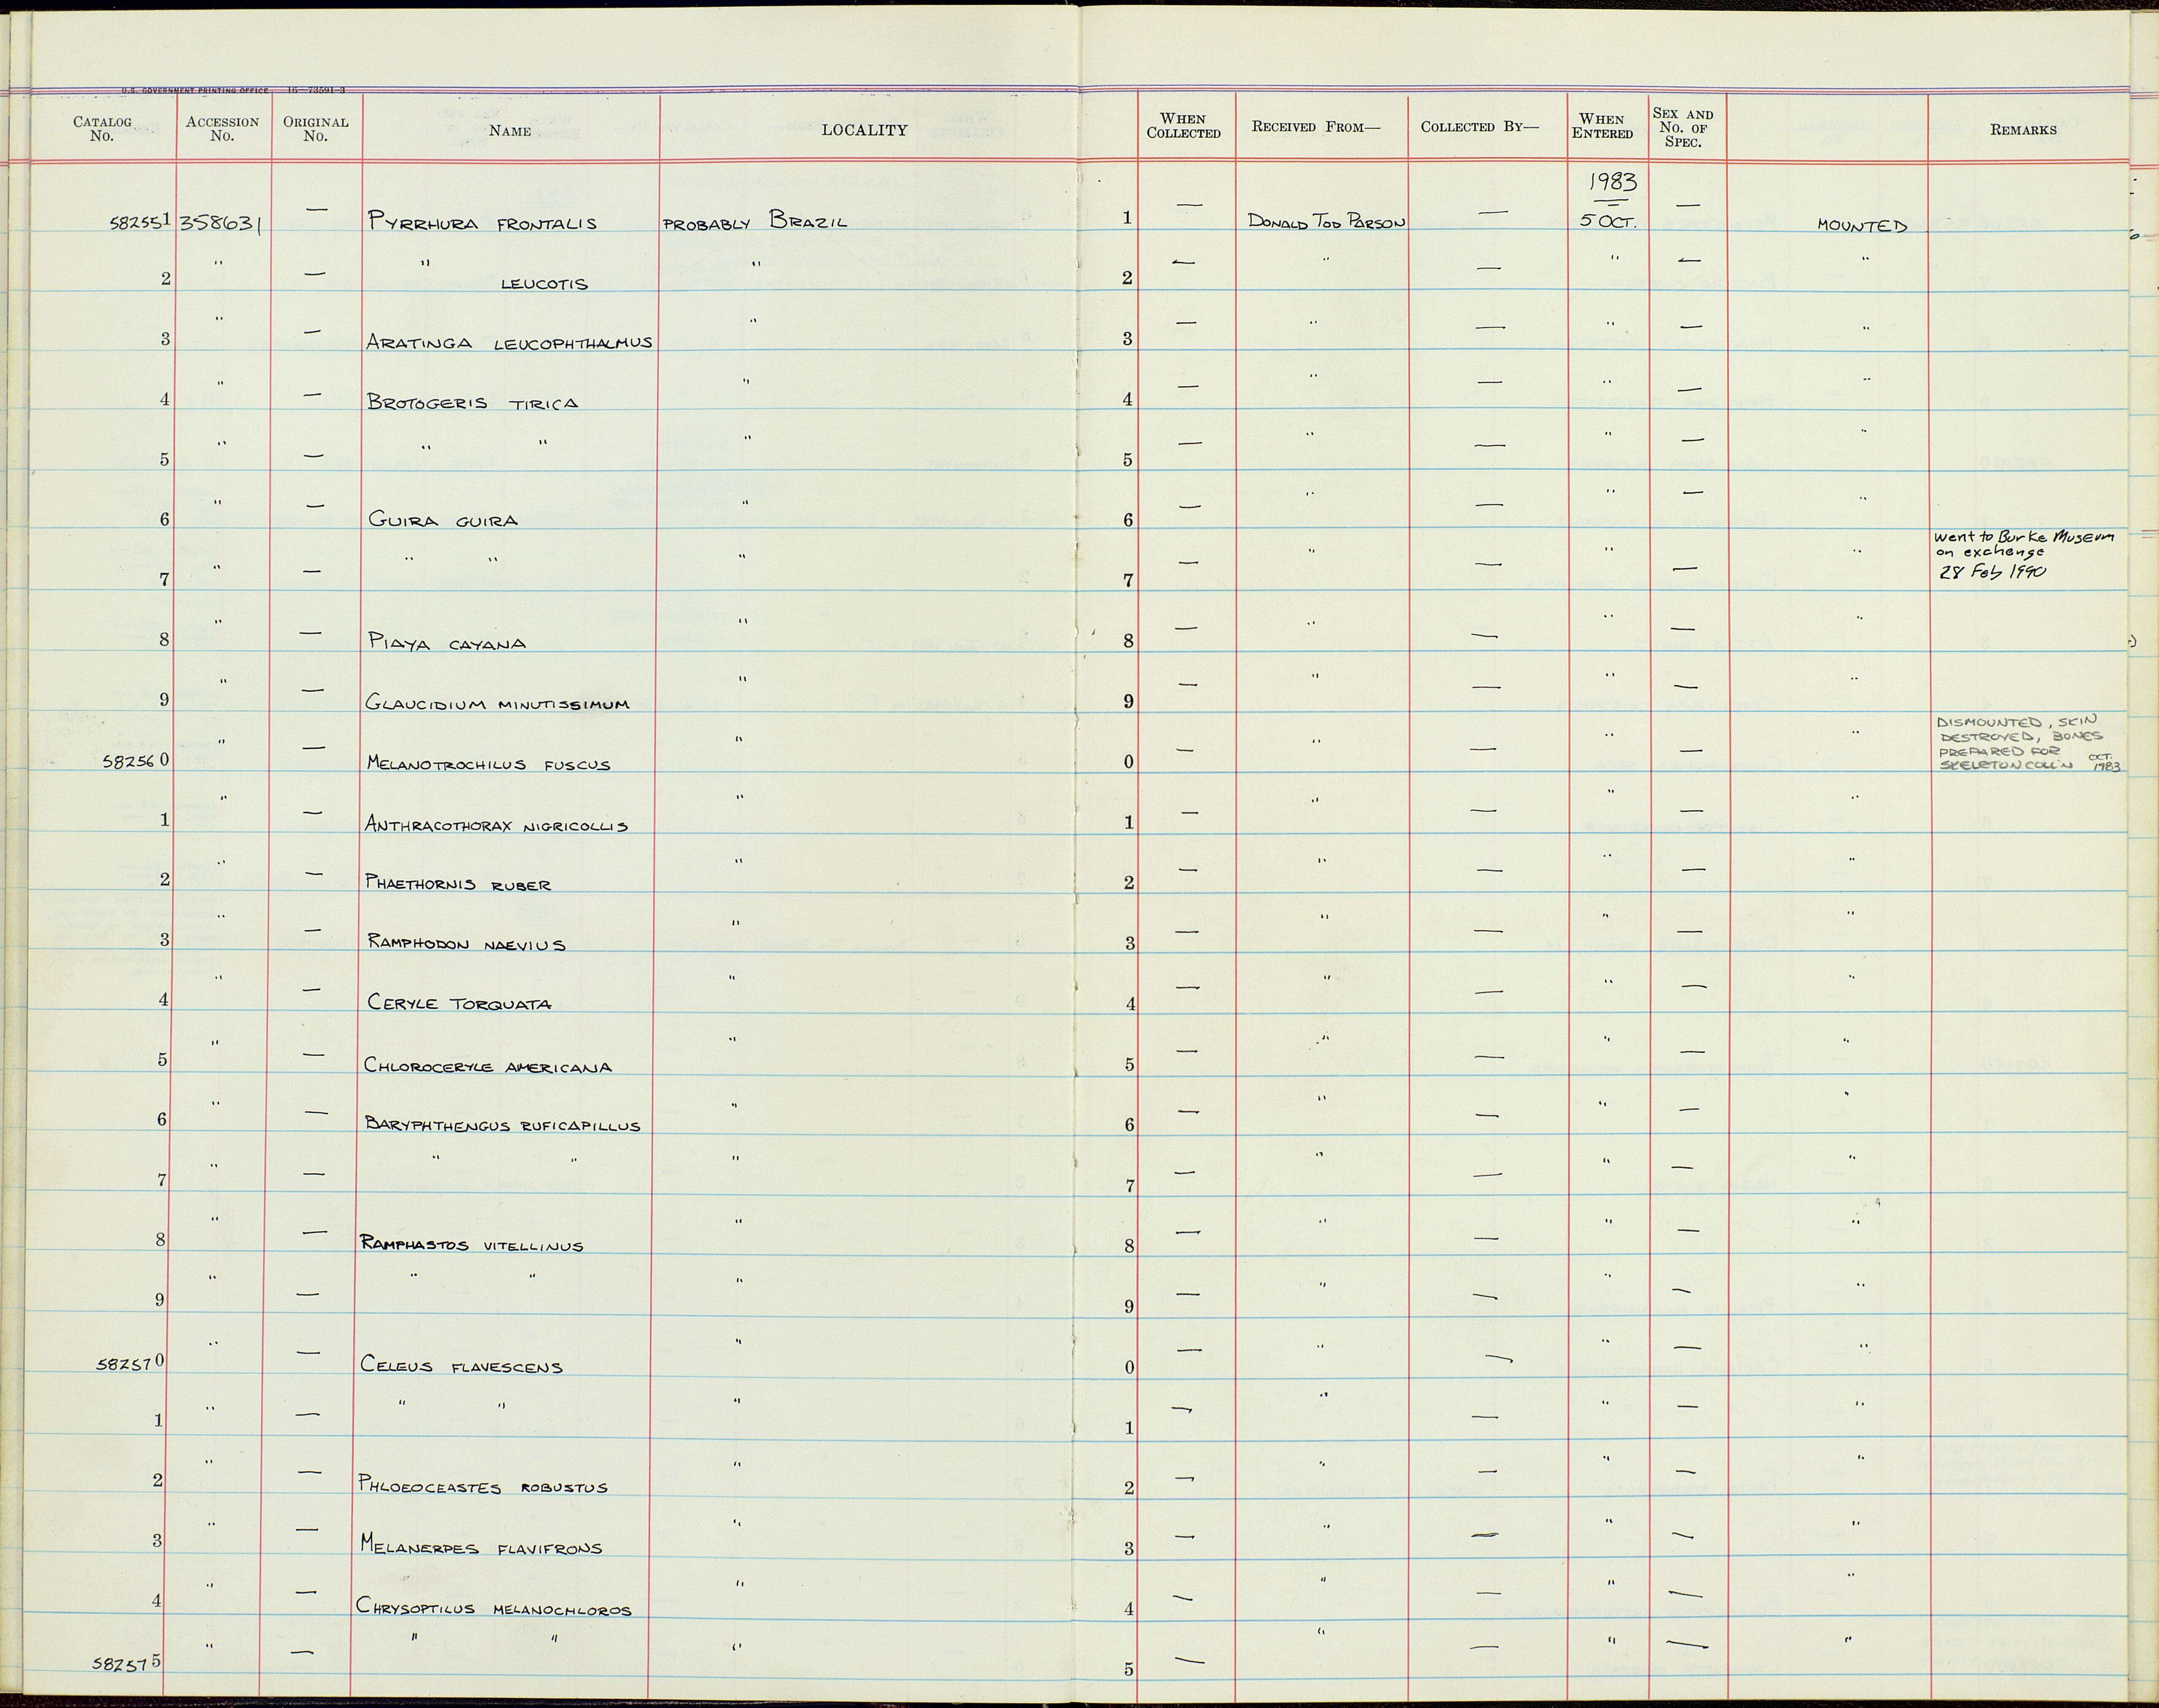
Task: Click the 'Catalog No.' column header
Action: click(x=102, y=129)
